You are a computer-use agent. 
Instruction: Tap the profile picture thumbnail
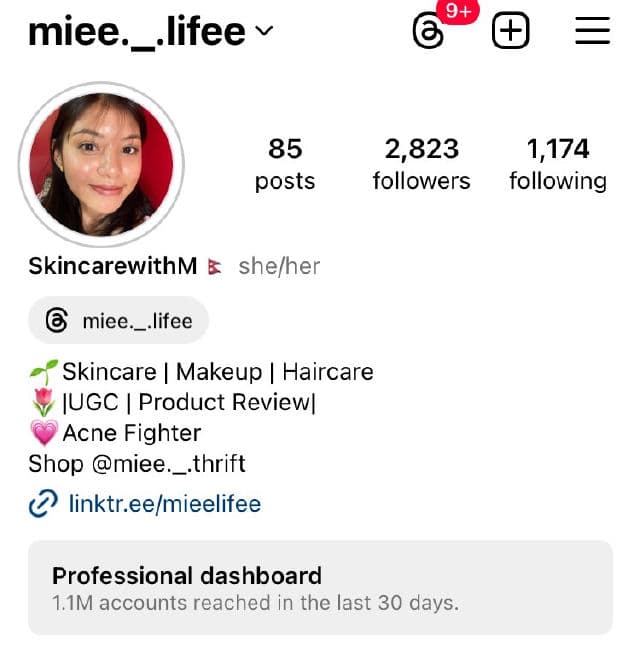point(102,165)
